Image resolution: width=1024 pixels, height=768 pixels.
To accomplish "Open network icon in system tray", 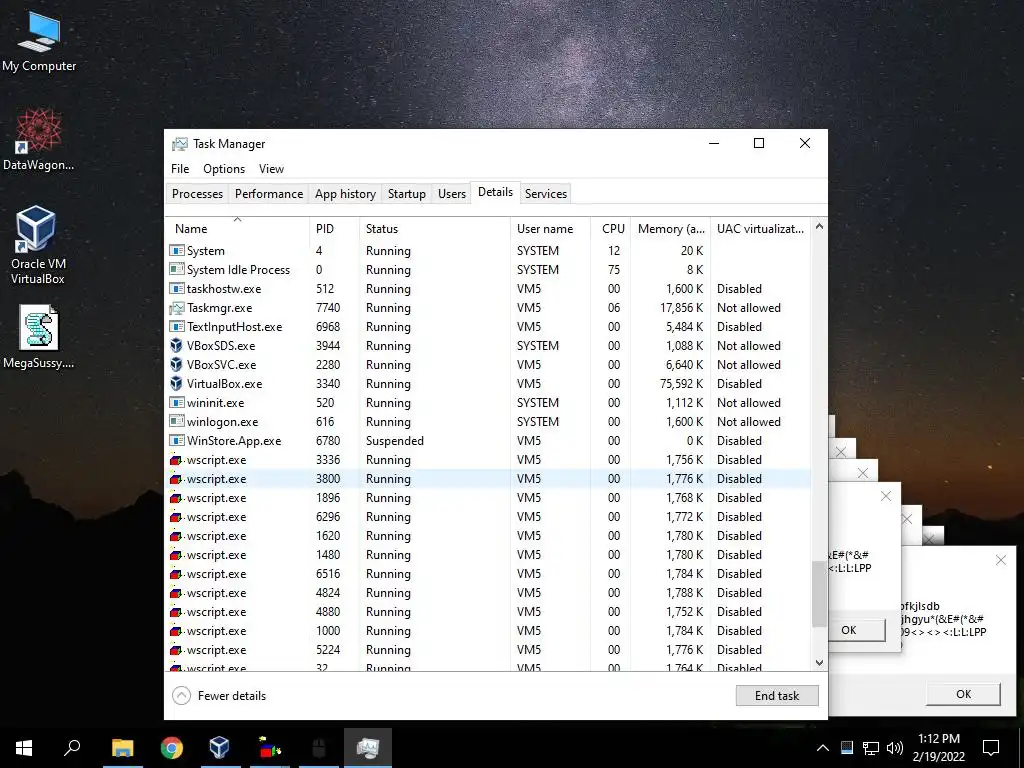I will (x=871, y=748).
